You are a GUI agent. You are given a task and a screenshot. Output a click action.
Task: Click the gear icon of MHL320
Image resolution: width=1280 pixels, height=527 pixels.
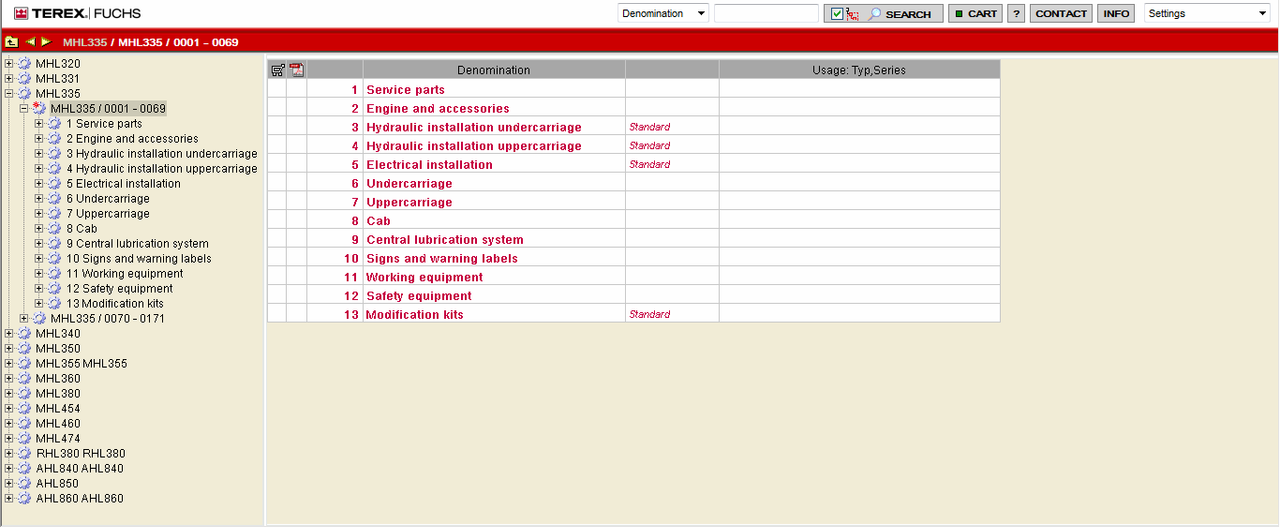(24, 64)
